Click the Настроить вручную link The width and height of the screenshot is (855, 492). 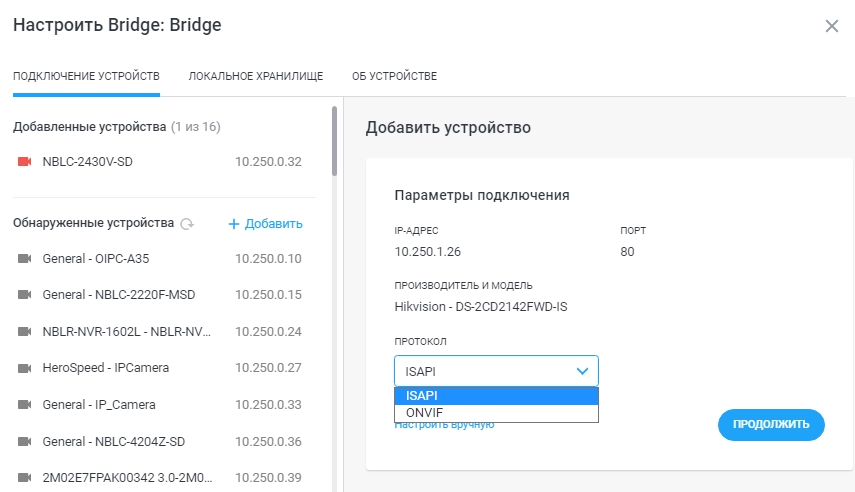444,425
